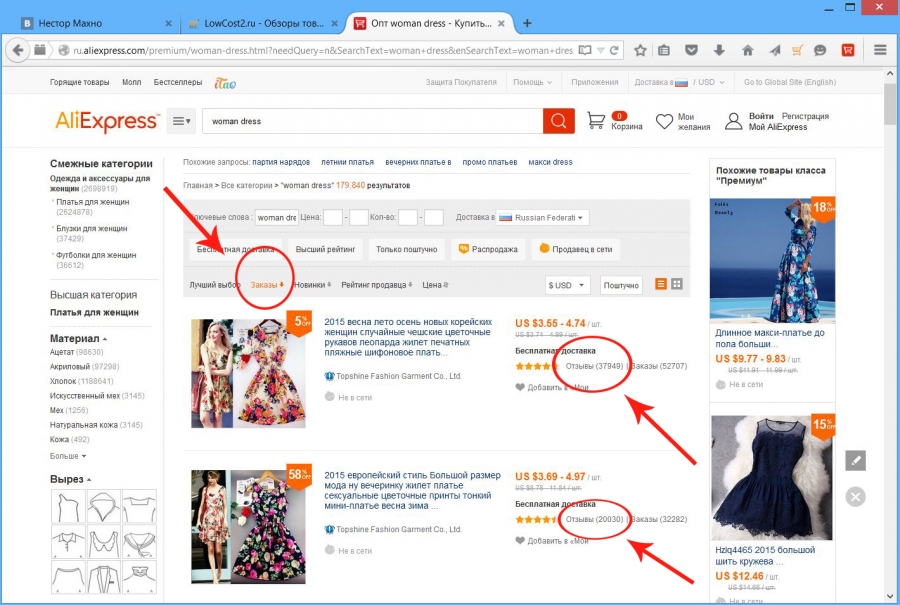This screenshot has width=900, height=605.
Task: Close the LowCost2.ru tab
Action: [x=334, y=24]
